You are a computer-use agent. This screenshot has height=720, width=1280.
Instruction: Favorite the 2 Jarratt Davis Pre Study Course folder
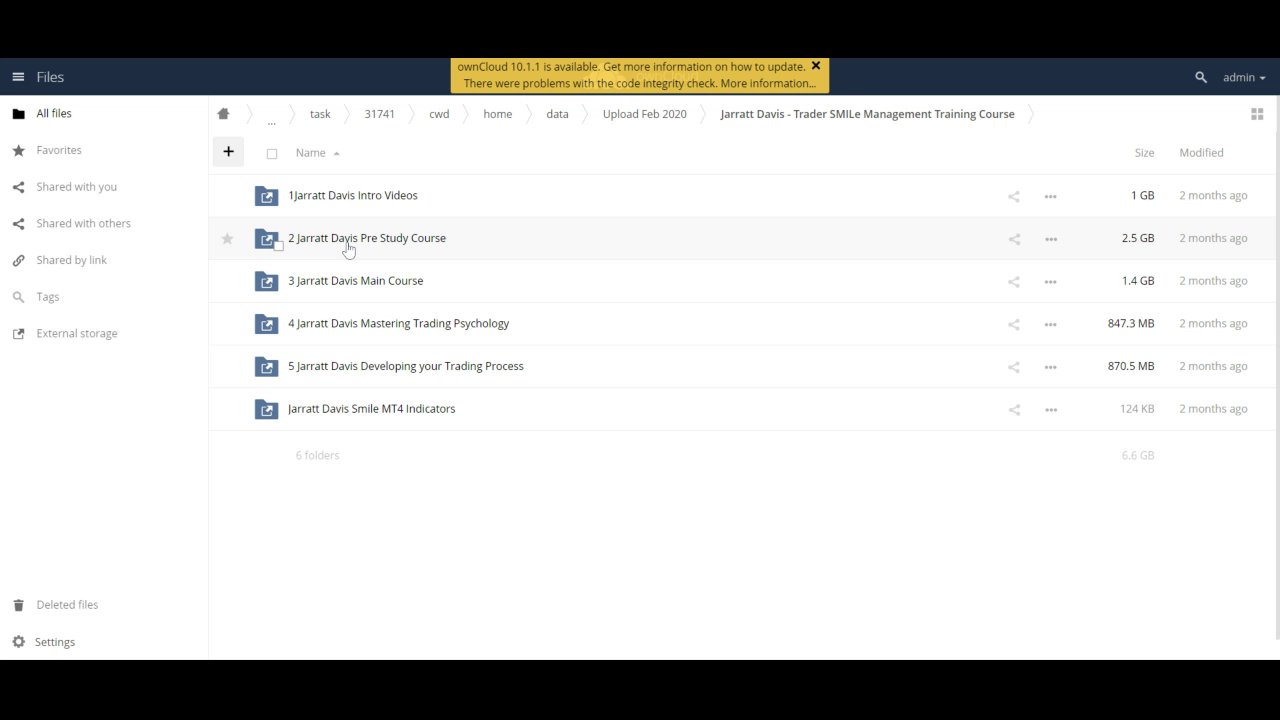227,238
